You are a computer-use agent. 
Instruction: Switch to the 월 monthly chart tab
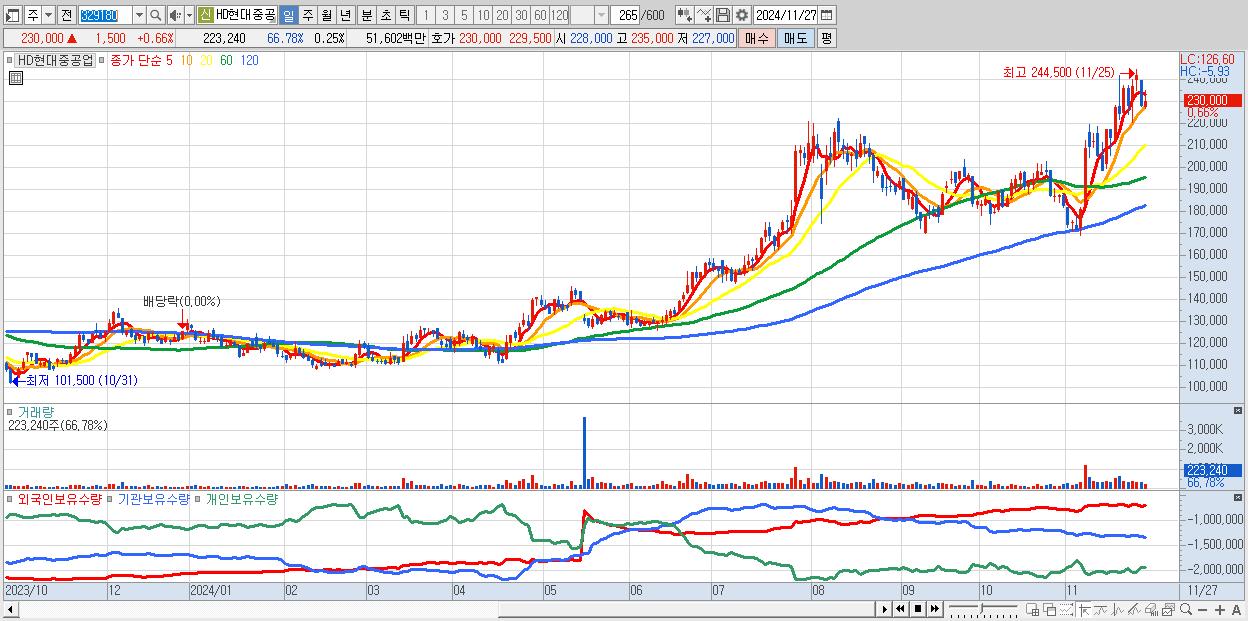point(326,15)
